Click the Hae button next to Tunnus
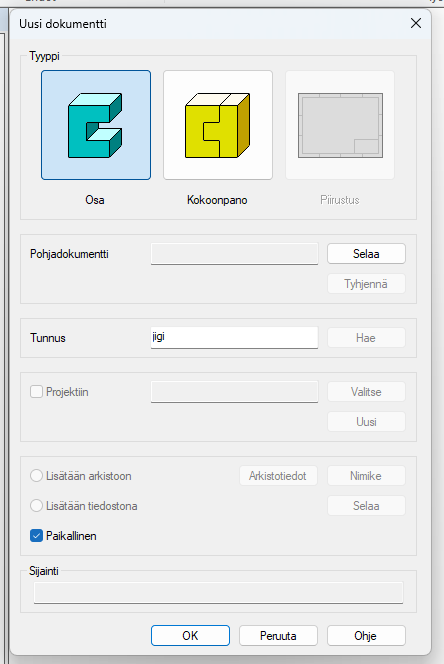Viewport: 444px width, 664px height. [366, 338]
